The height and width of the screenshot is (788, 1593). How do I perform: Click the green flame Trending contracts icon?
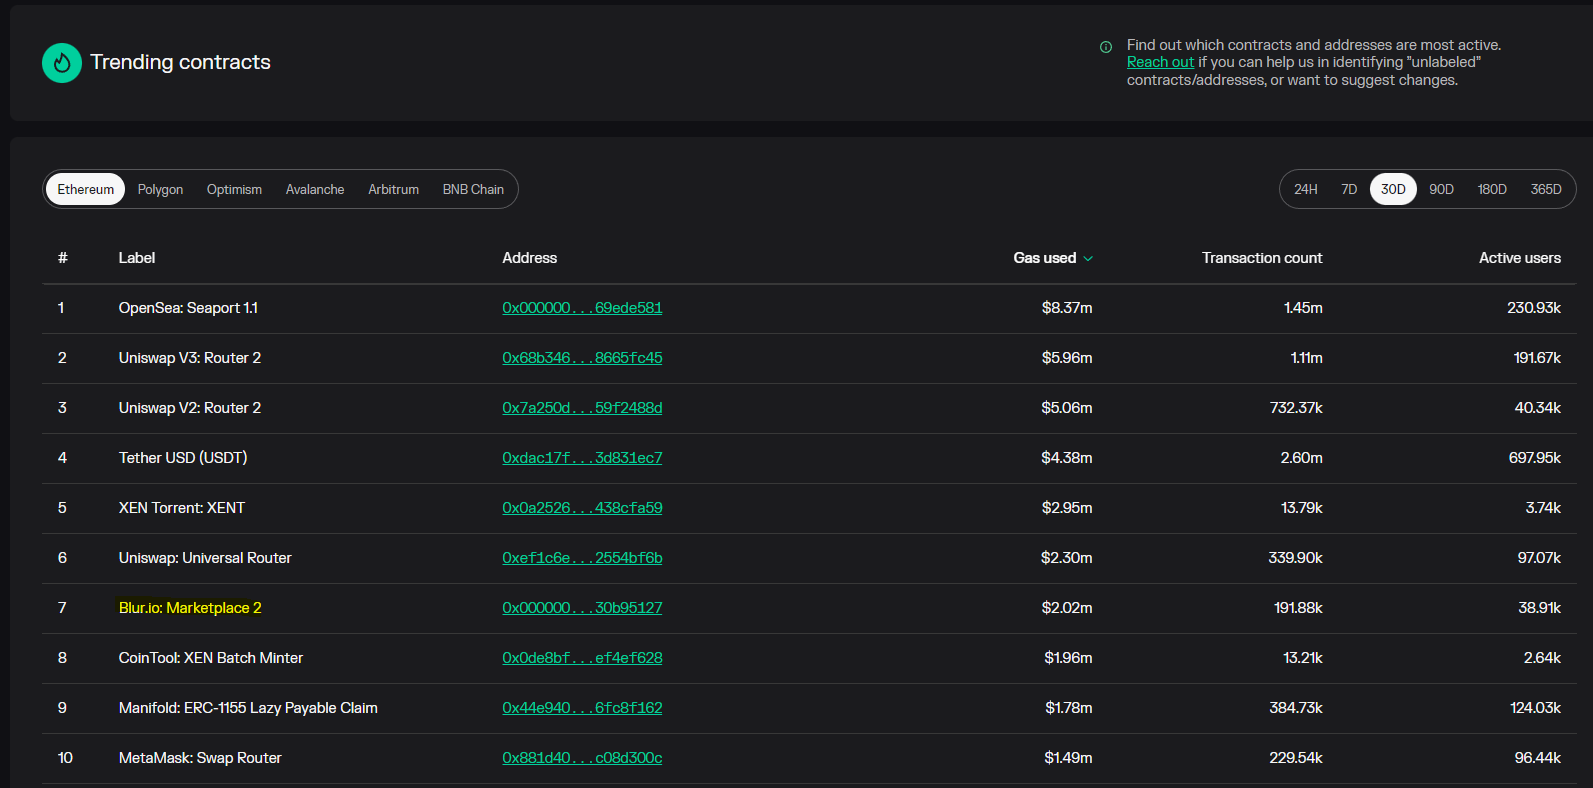(62, 63)
